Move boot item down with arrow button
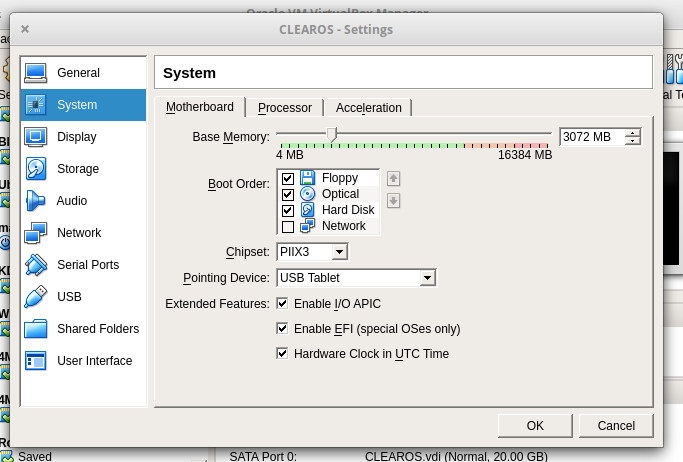683x462 pixels. click(x=393, y=201)
